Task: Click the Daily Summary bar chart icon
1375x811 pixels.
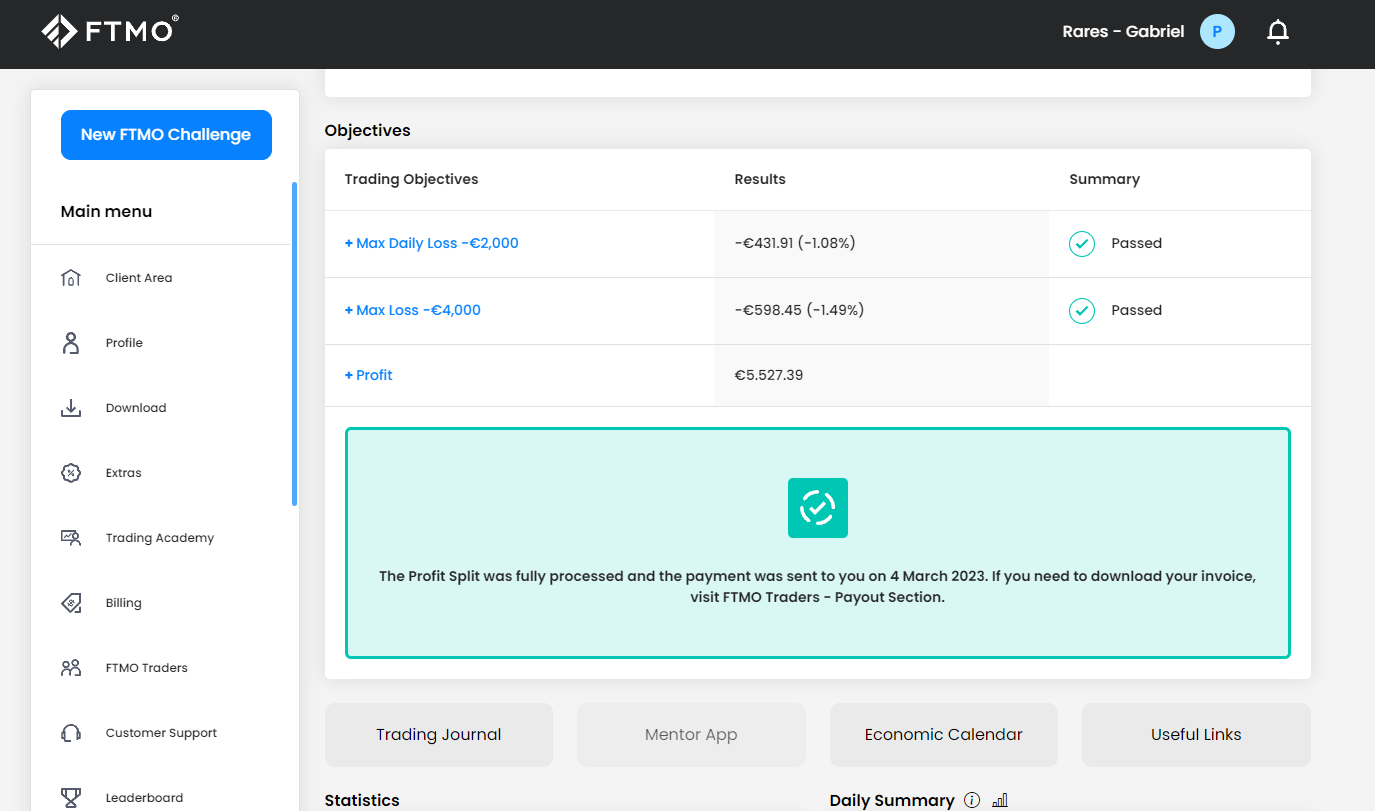Action: click(1000, 800)
